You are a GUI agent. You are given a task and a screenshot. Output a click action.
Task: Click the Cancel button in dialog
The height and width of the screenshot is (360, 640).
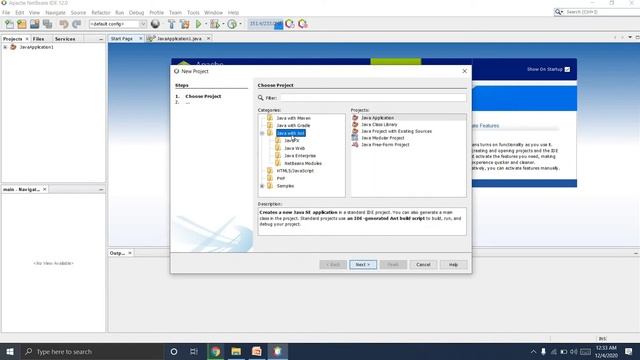(423, 264)
